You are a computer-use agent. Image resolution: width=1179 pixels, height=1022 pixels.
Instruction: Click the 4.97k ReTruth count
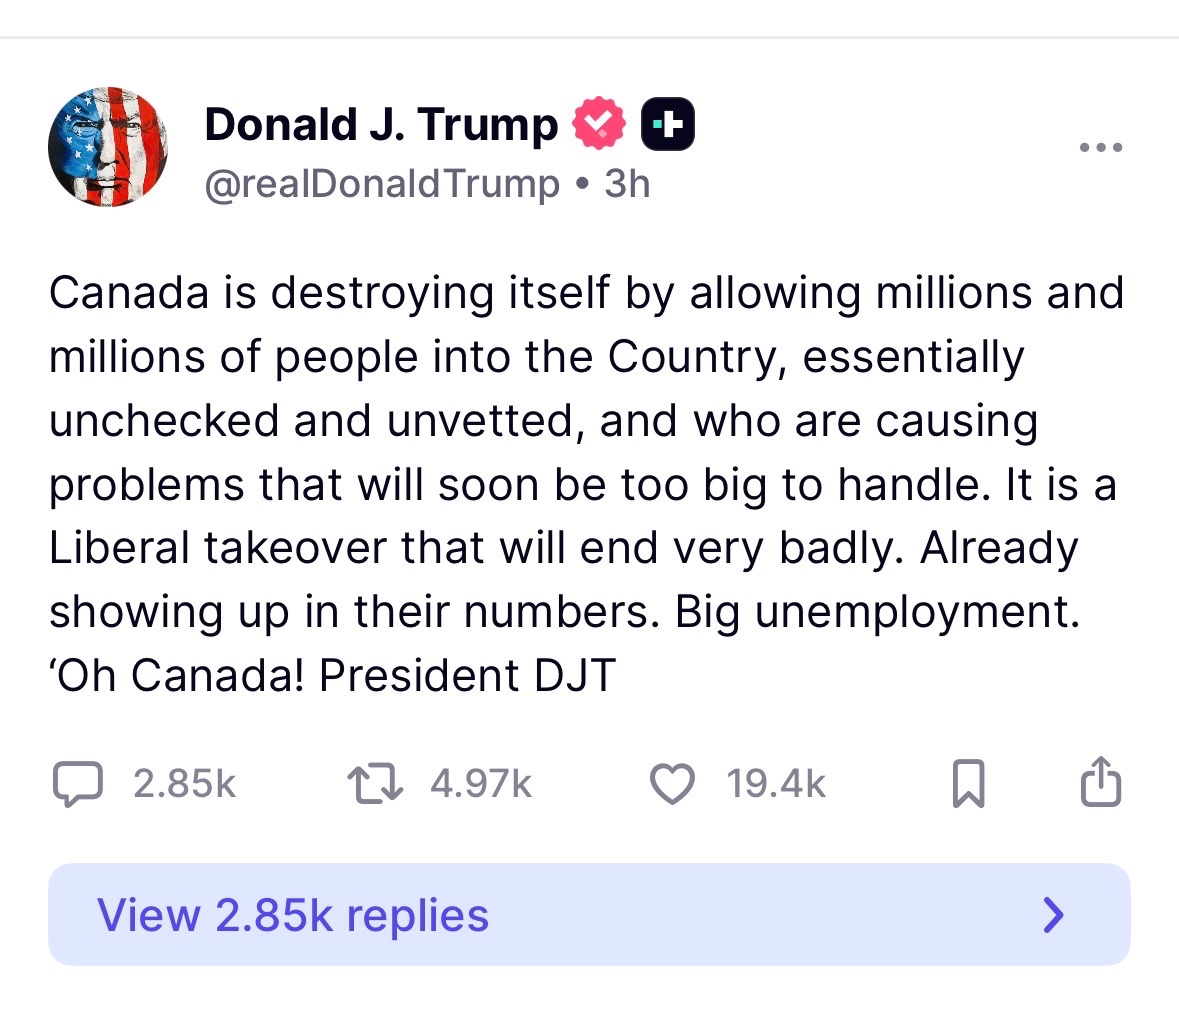coord(481,784)
